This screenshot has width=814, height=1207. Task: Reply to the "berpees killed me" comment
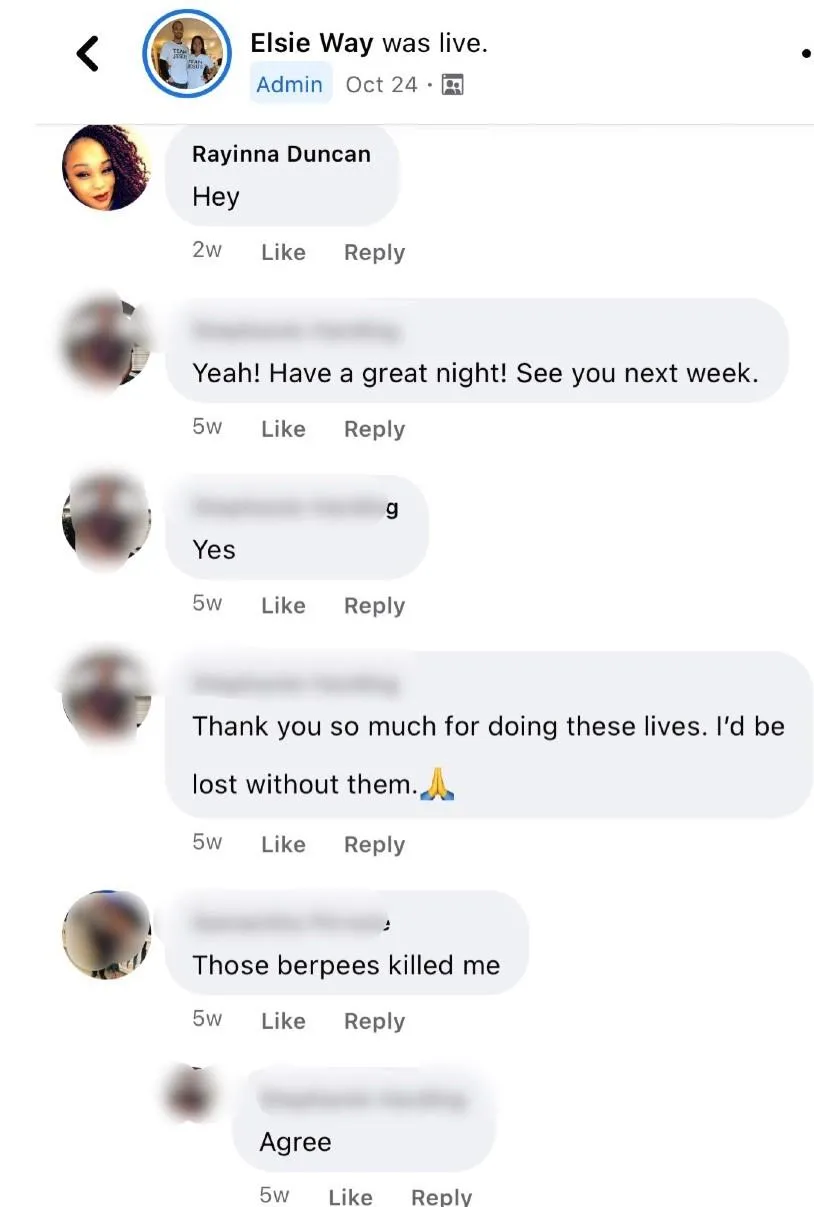pos(374,1021)
